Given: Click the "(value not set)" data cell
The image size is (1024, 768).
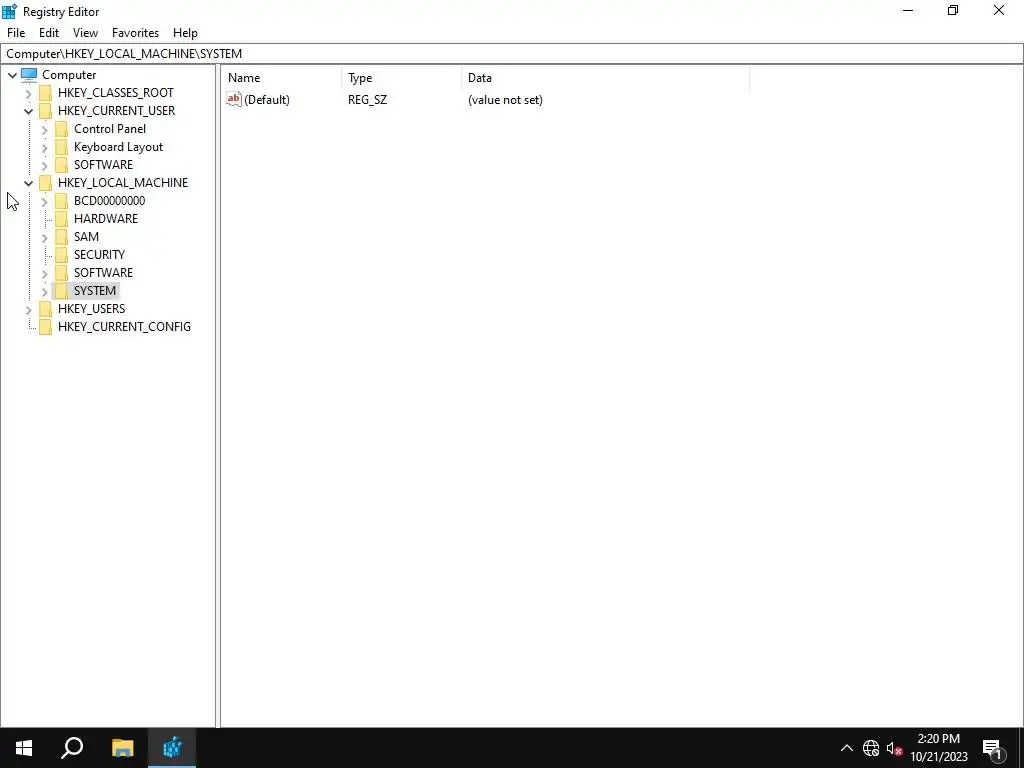Looking at the screenshot, I should [505, 99].
